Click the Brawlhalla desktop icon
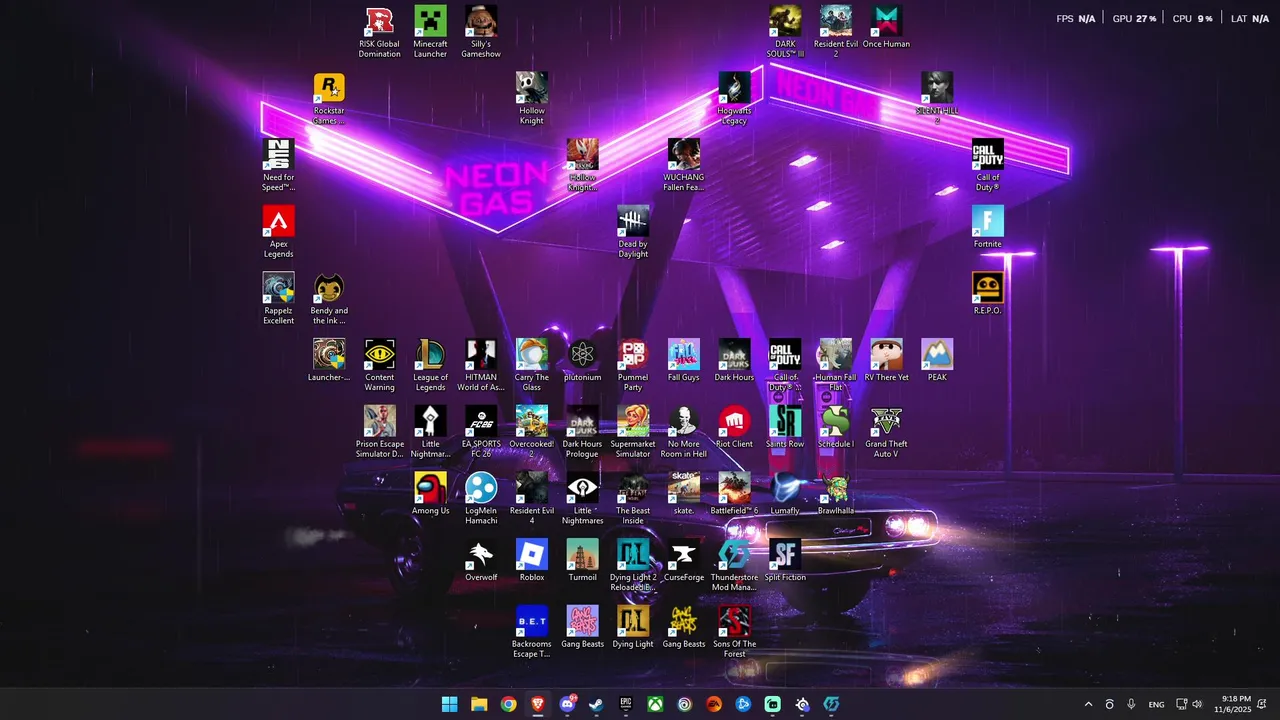 pyautogui.click(x=836, y=493)
